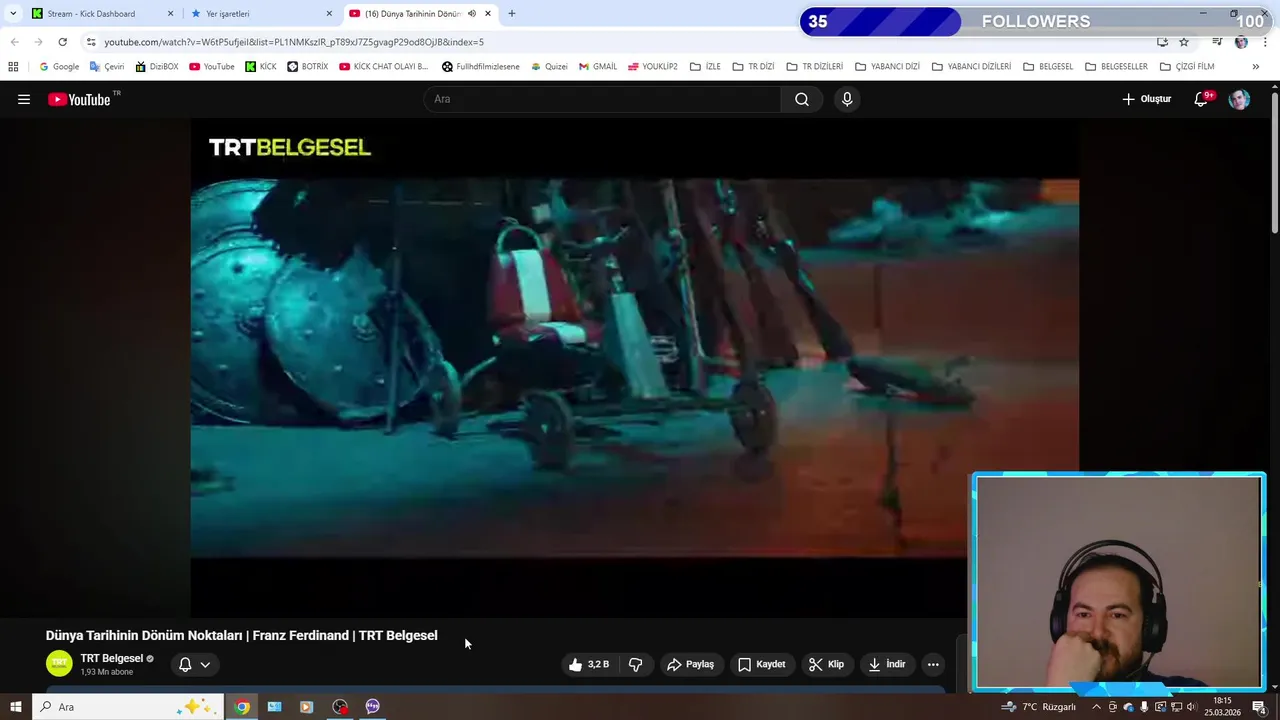Click the video player to pause
The width and height of the screenshot is (1280, 720).
(x=634, y=368)
